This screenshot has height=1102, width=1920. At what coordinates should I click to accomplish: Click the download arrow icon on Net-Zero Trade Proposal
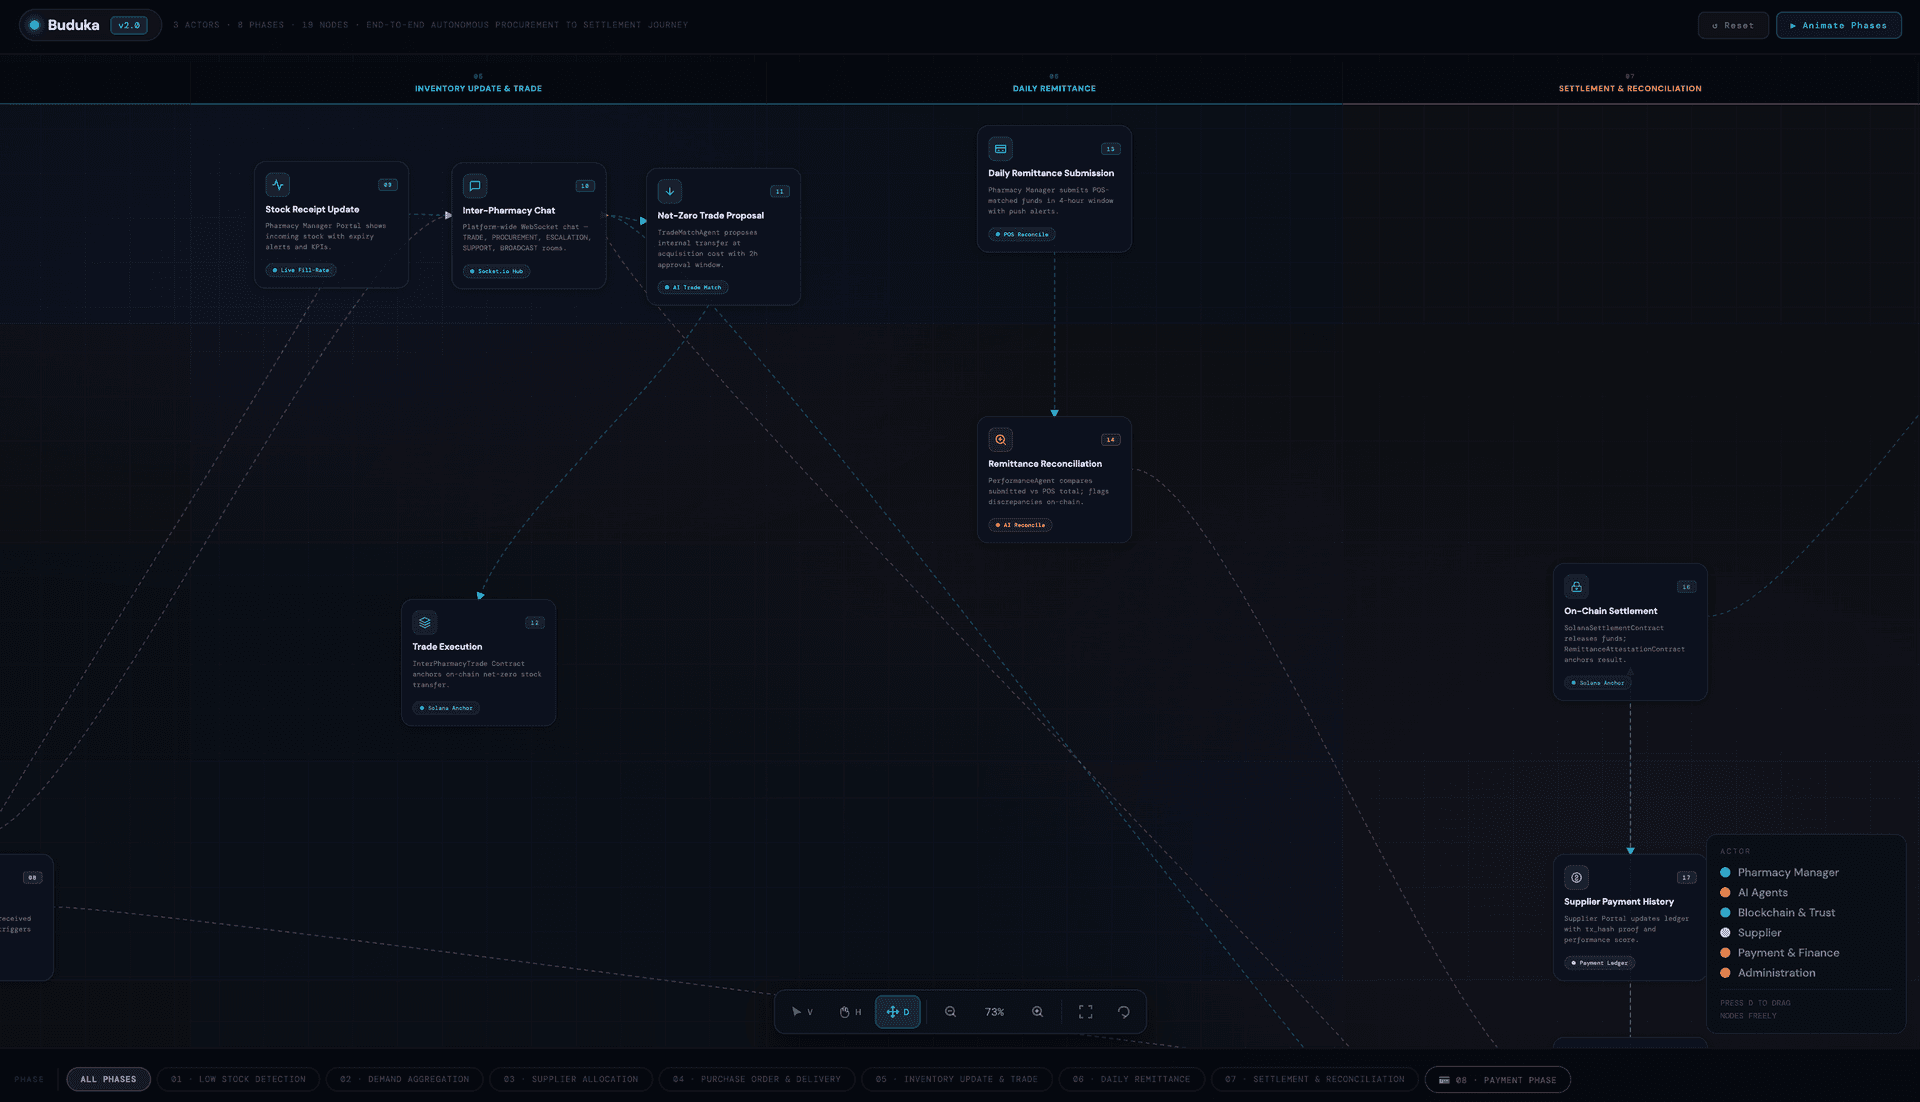point(669,191)
